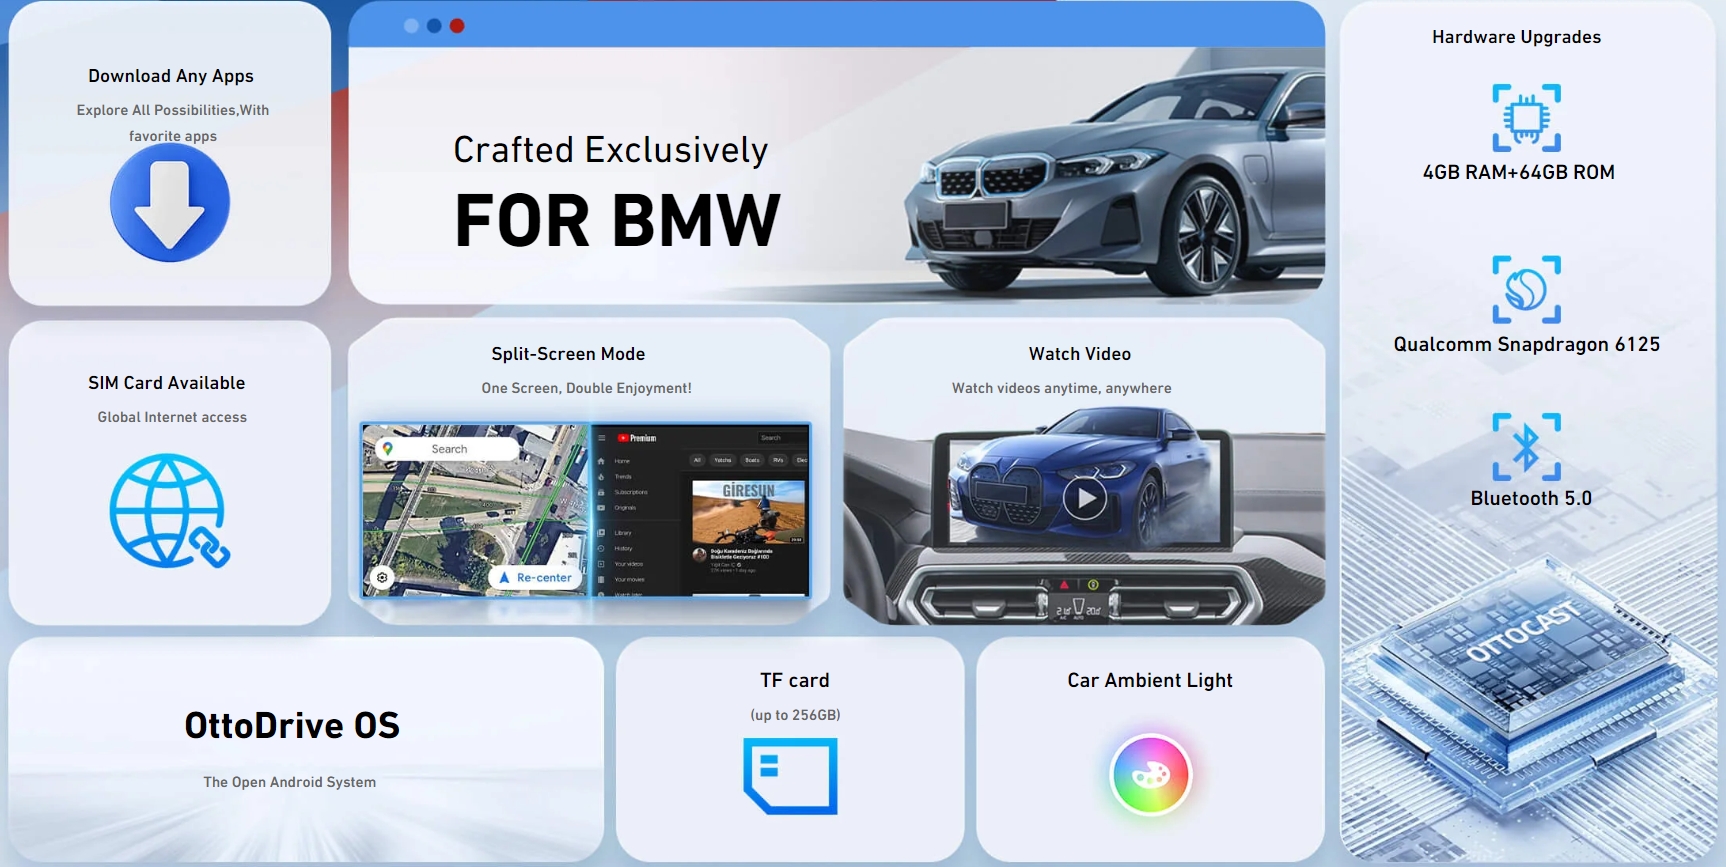Select the All filter chip
This screenshot has width=1726, height=867.
coord(697,460)
